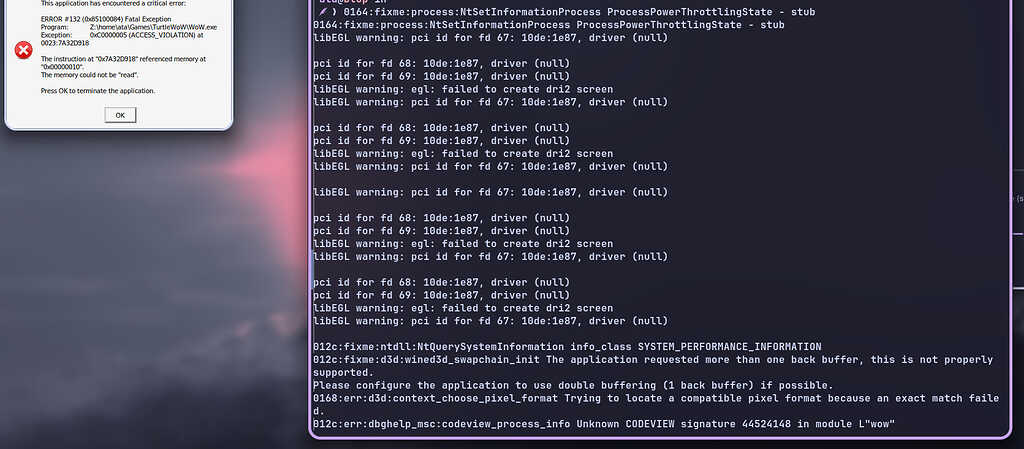This screenshot has height=449, width=1024.
Task: Click the Unknown CODEVIEW signature error line
Action: pos(604,424)
